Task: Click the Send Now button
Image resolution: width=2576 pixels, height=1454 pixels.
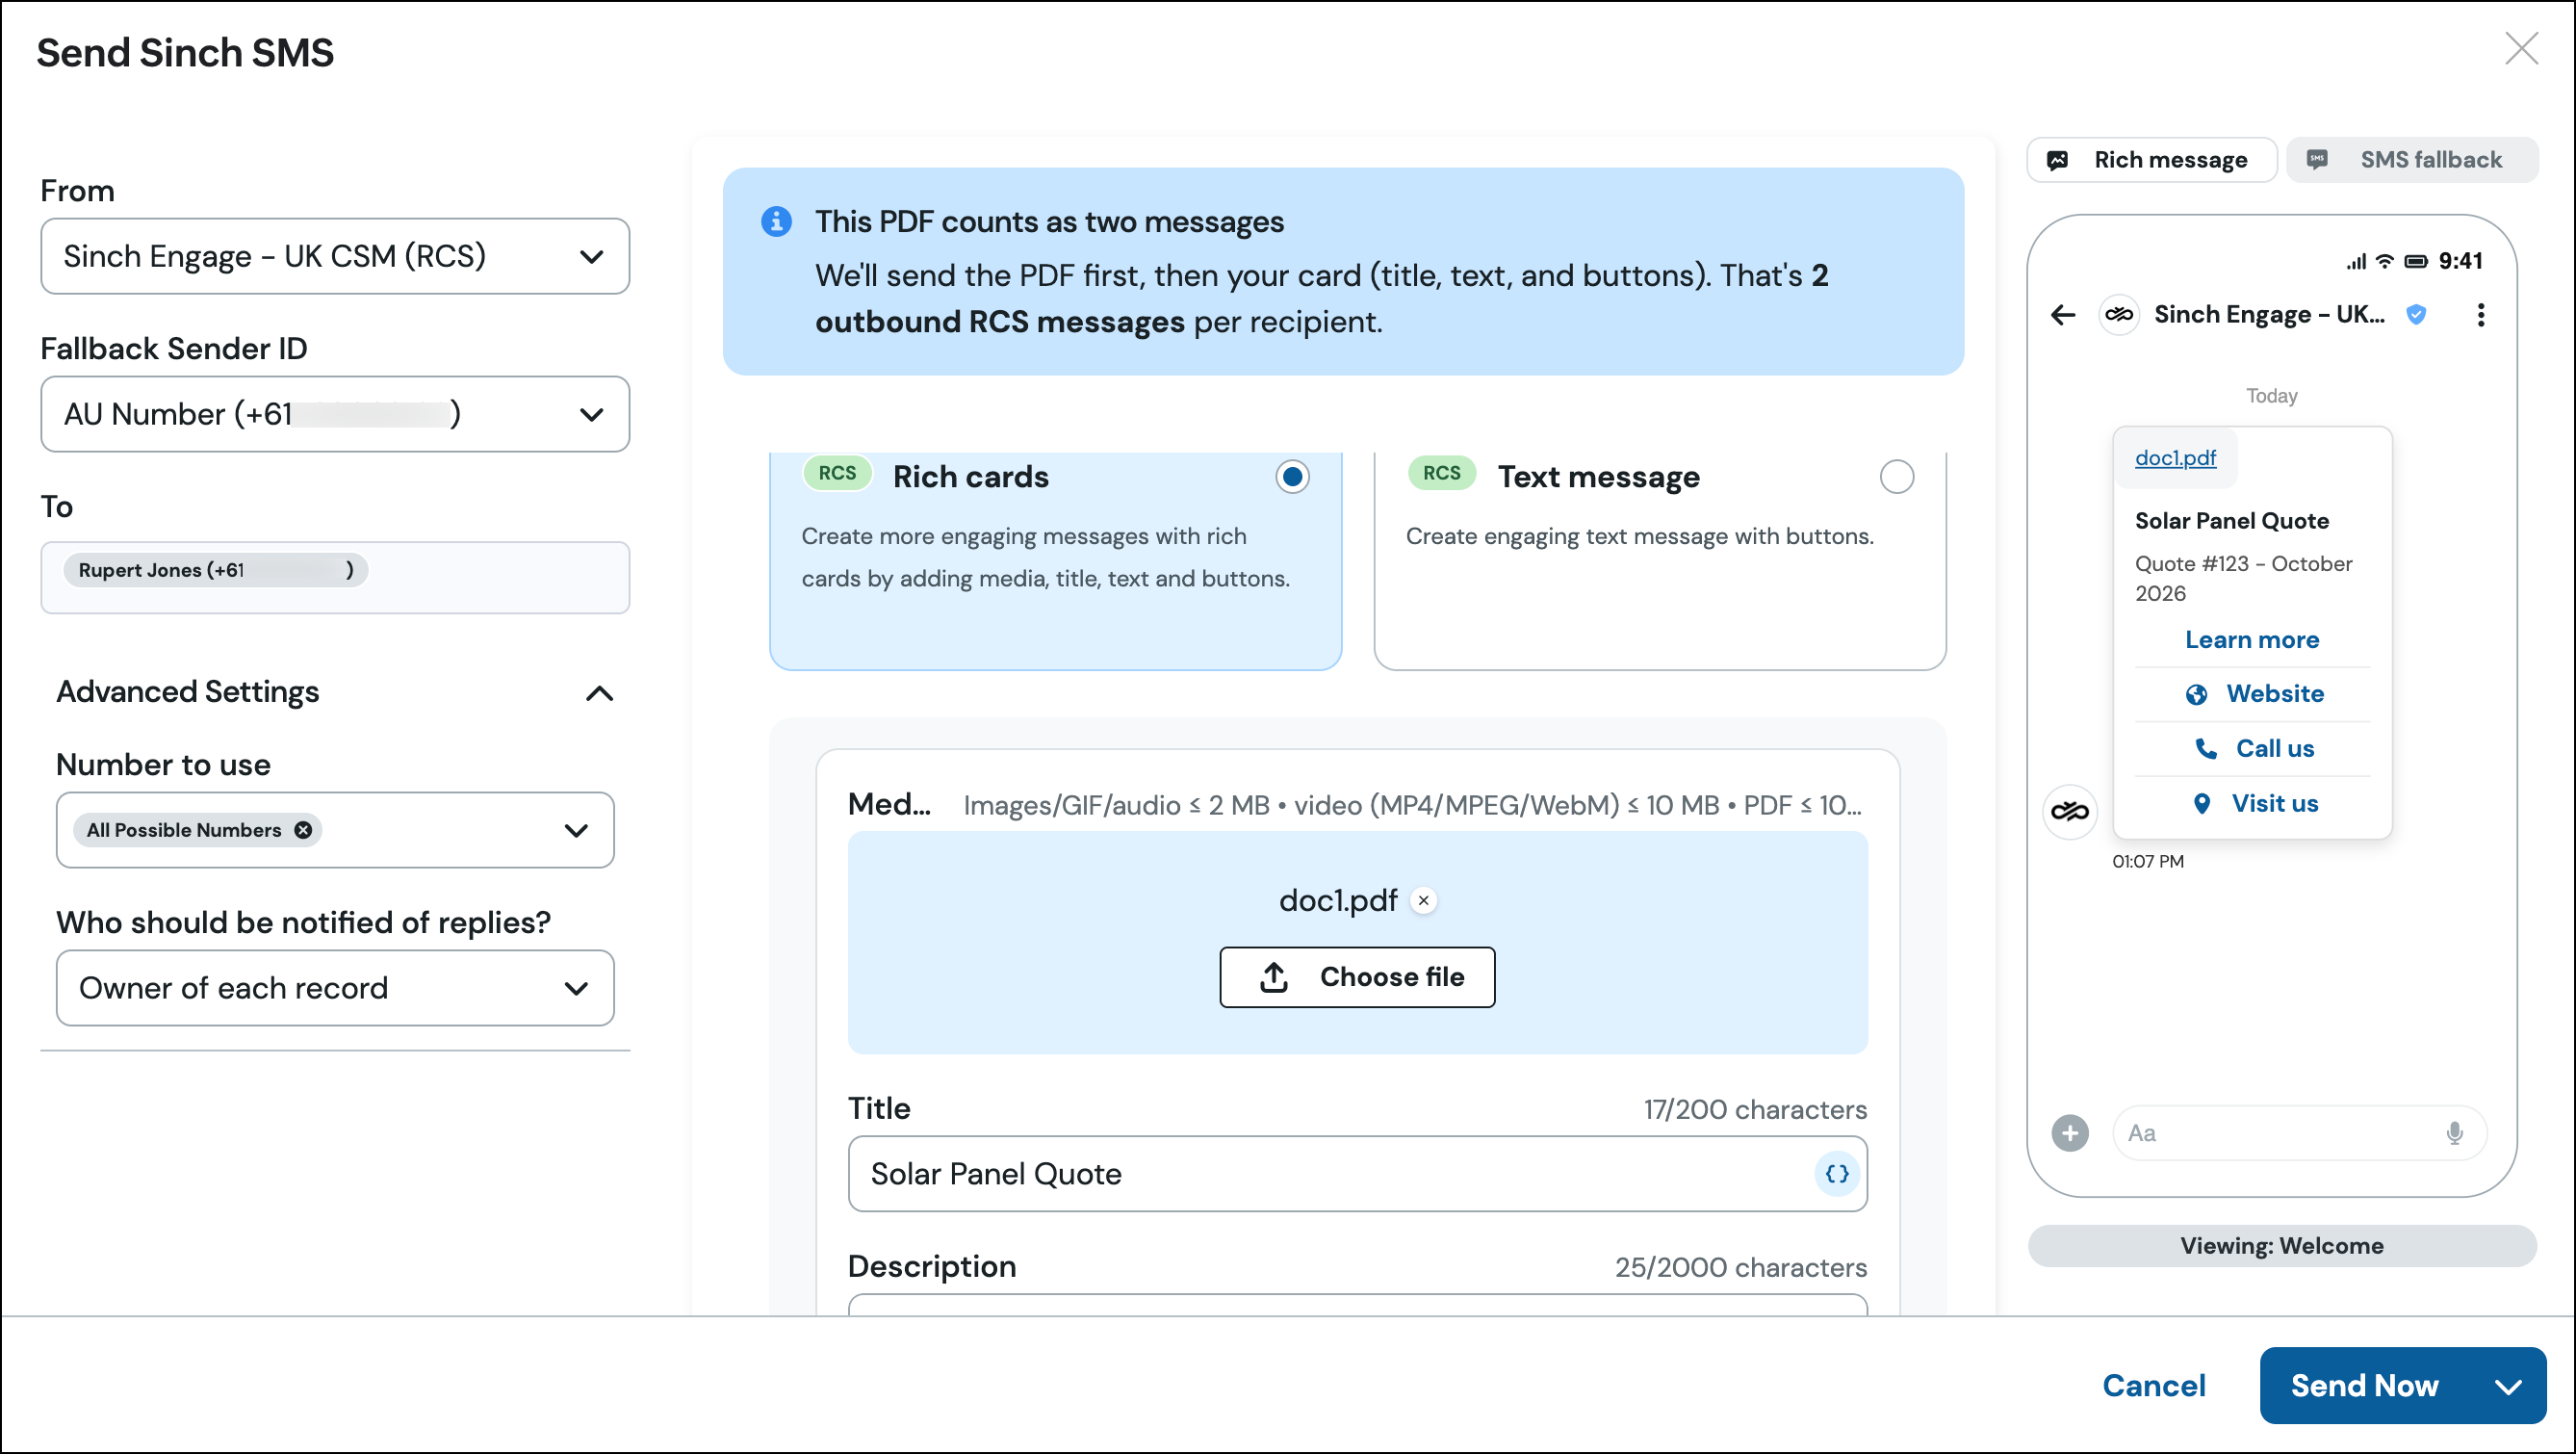Action: pyautogui.click(x=2365, y=1386)
